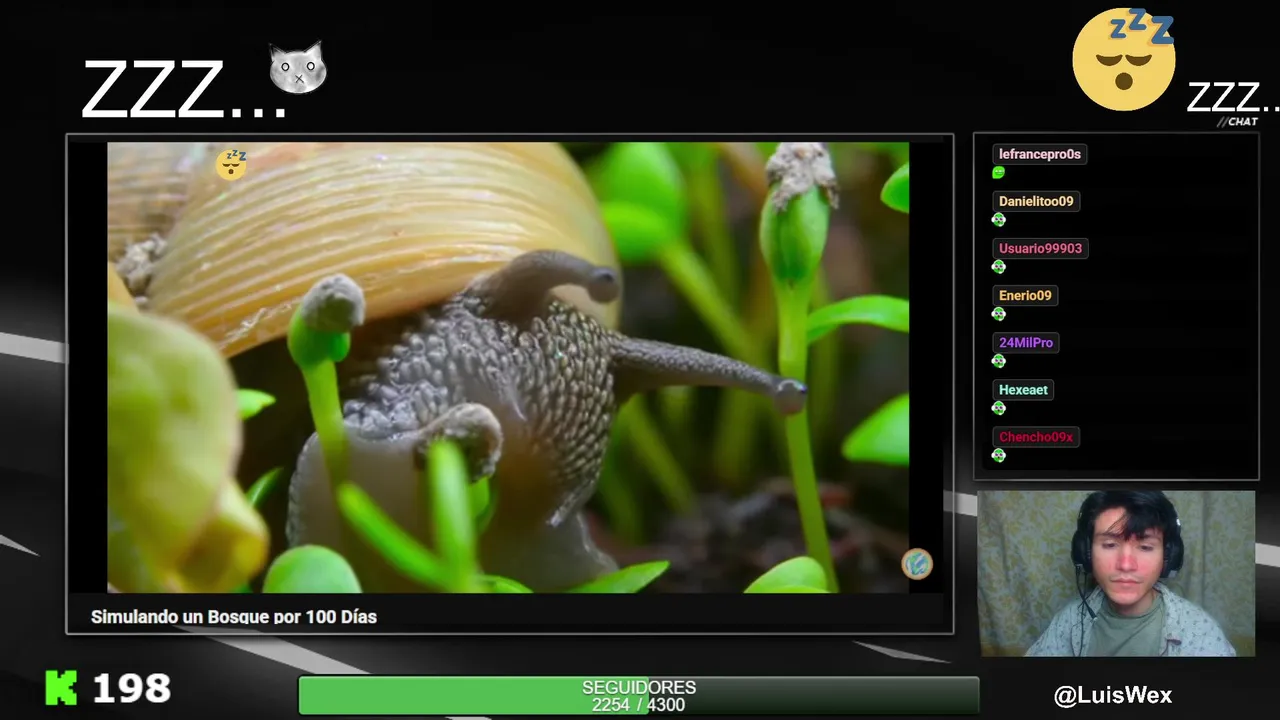Screen dimensions: 1280x720
Task: Click the emote under Usuario99903
Action: point(998,267)
